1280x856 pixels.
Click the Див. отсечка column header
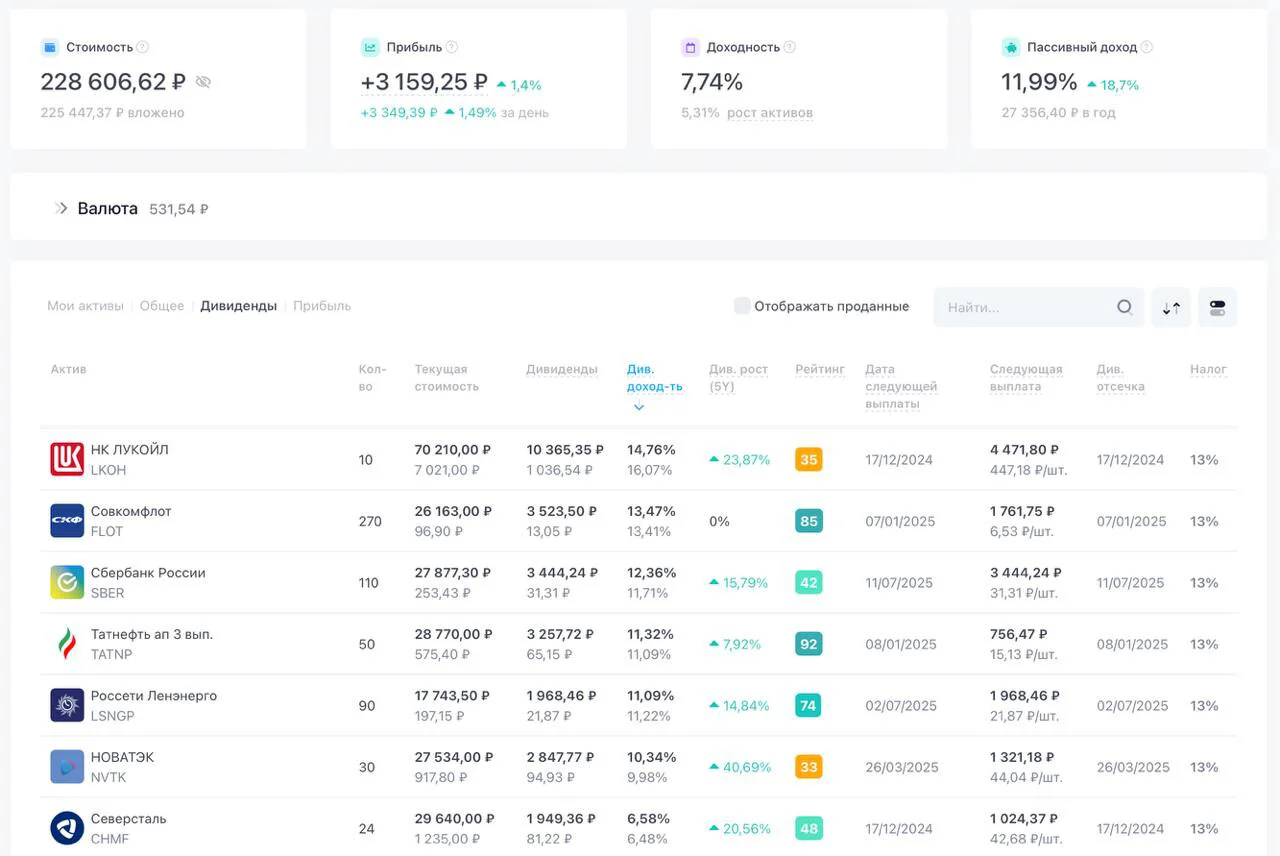pyautogui.click(x=1120, y=378)
